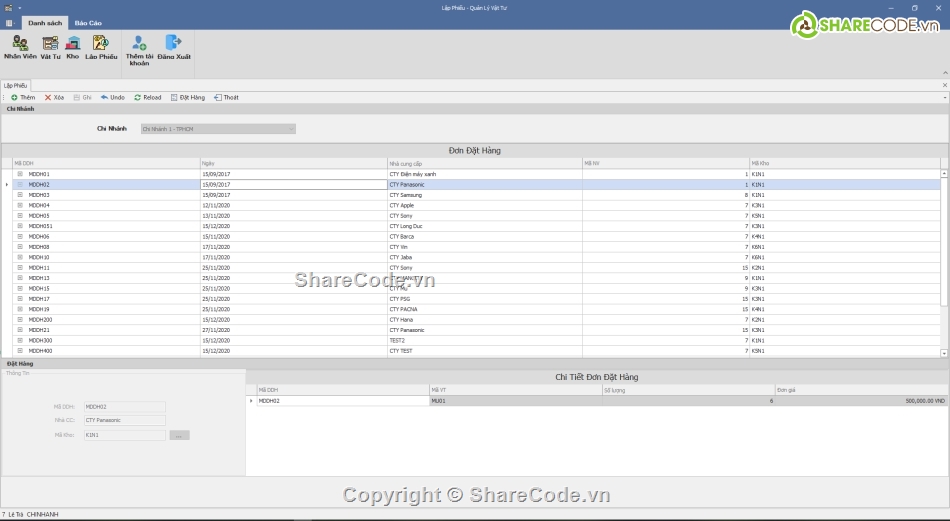
Task: Click the ellipsis button beside Mã Kho
Action: pyautogui.click(x=179, y=435)
